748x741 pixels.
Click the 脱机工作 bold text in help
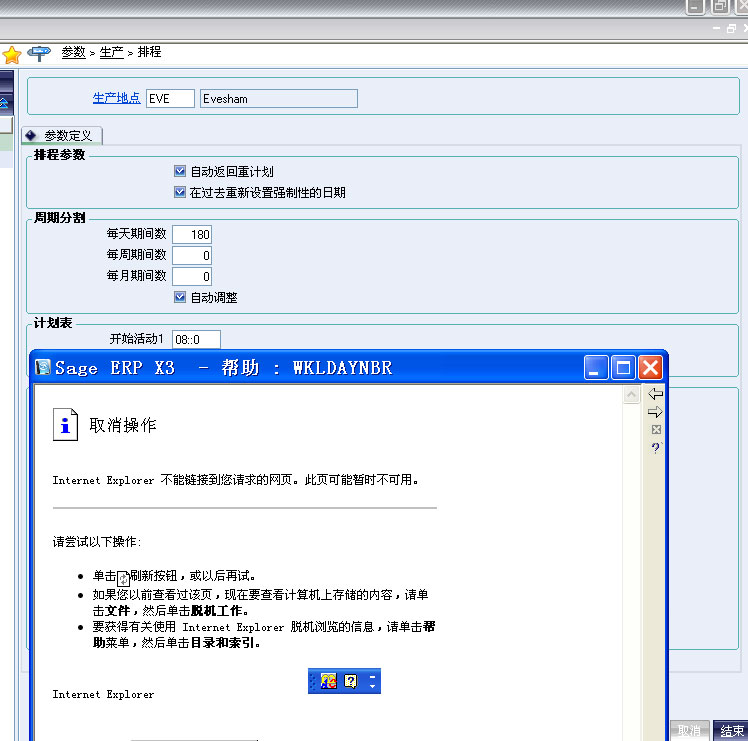[216, 611]
